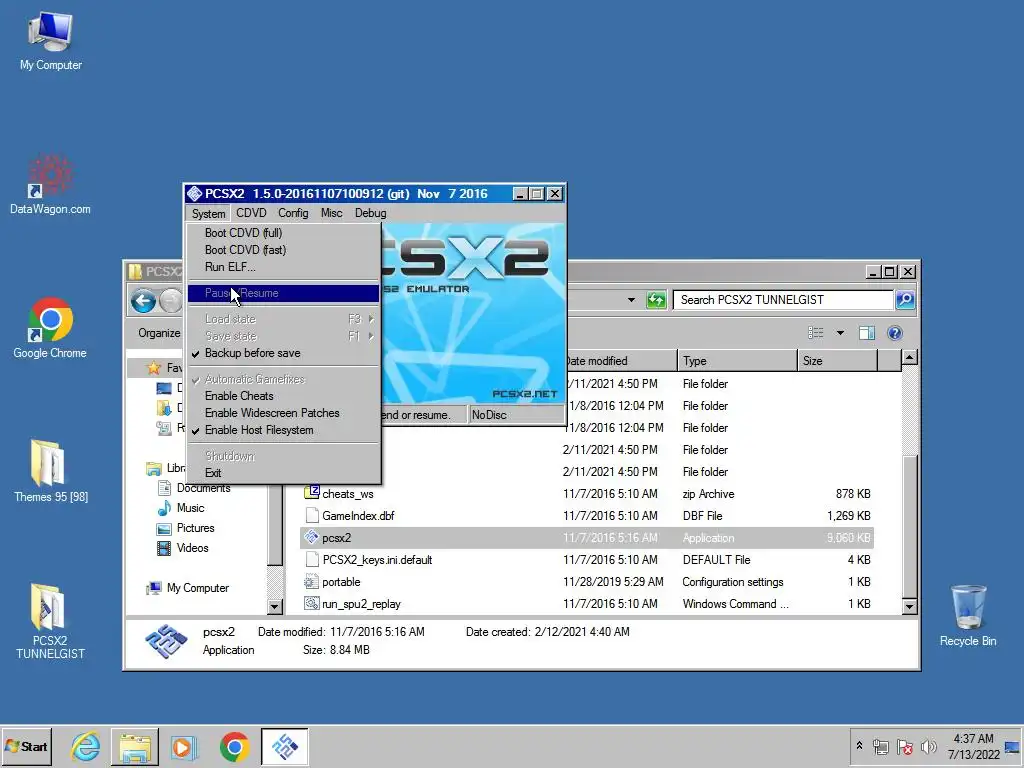
Task: Open Debug menu in PCSX2
Action: click(370, 213)
